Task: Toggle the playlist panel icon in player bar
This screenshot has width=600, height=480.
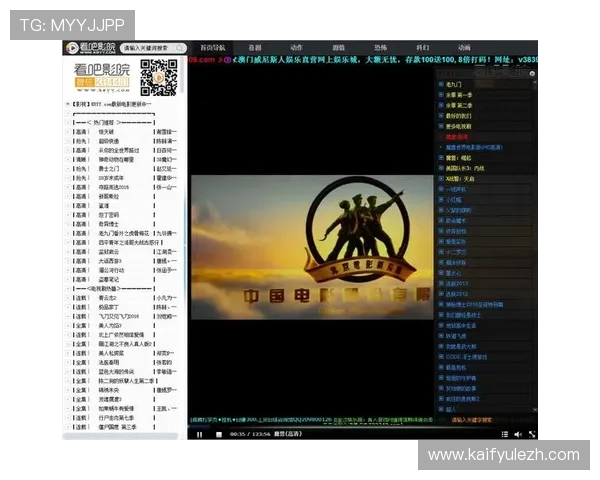Action: click(x=505, y=434)
